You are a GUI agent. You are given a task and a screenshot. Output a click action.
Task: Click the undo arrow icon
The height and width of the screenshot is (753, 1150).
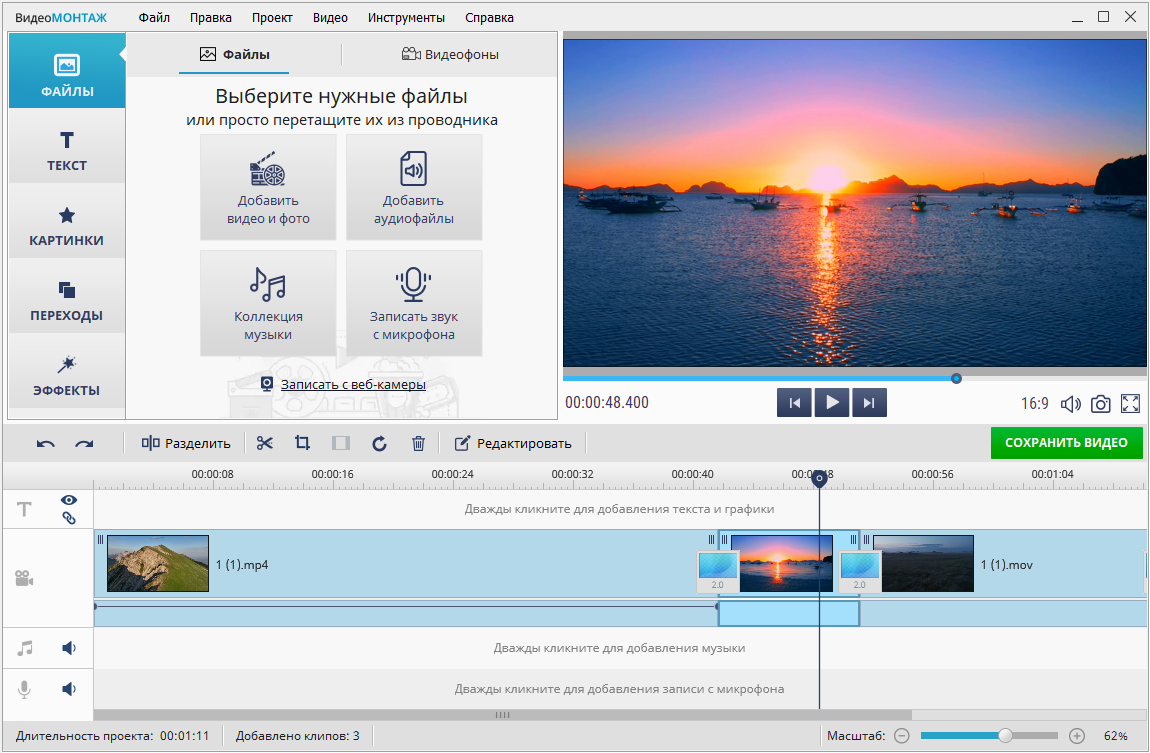(46, 444)
